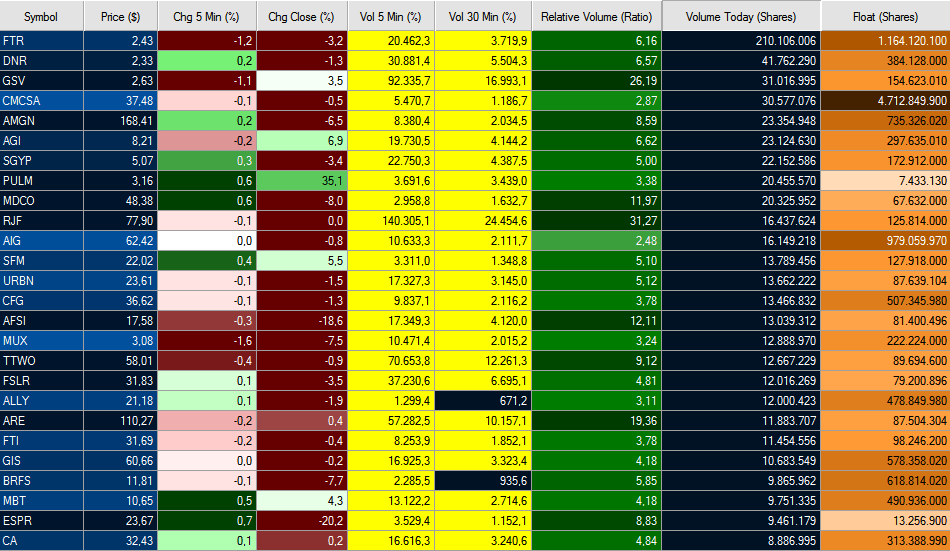This screenshot has height=551, width=950.
Task: Click AIG relative volume 2,48
Action: pyautogui.click(x=597, y=241)
